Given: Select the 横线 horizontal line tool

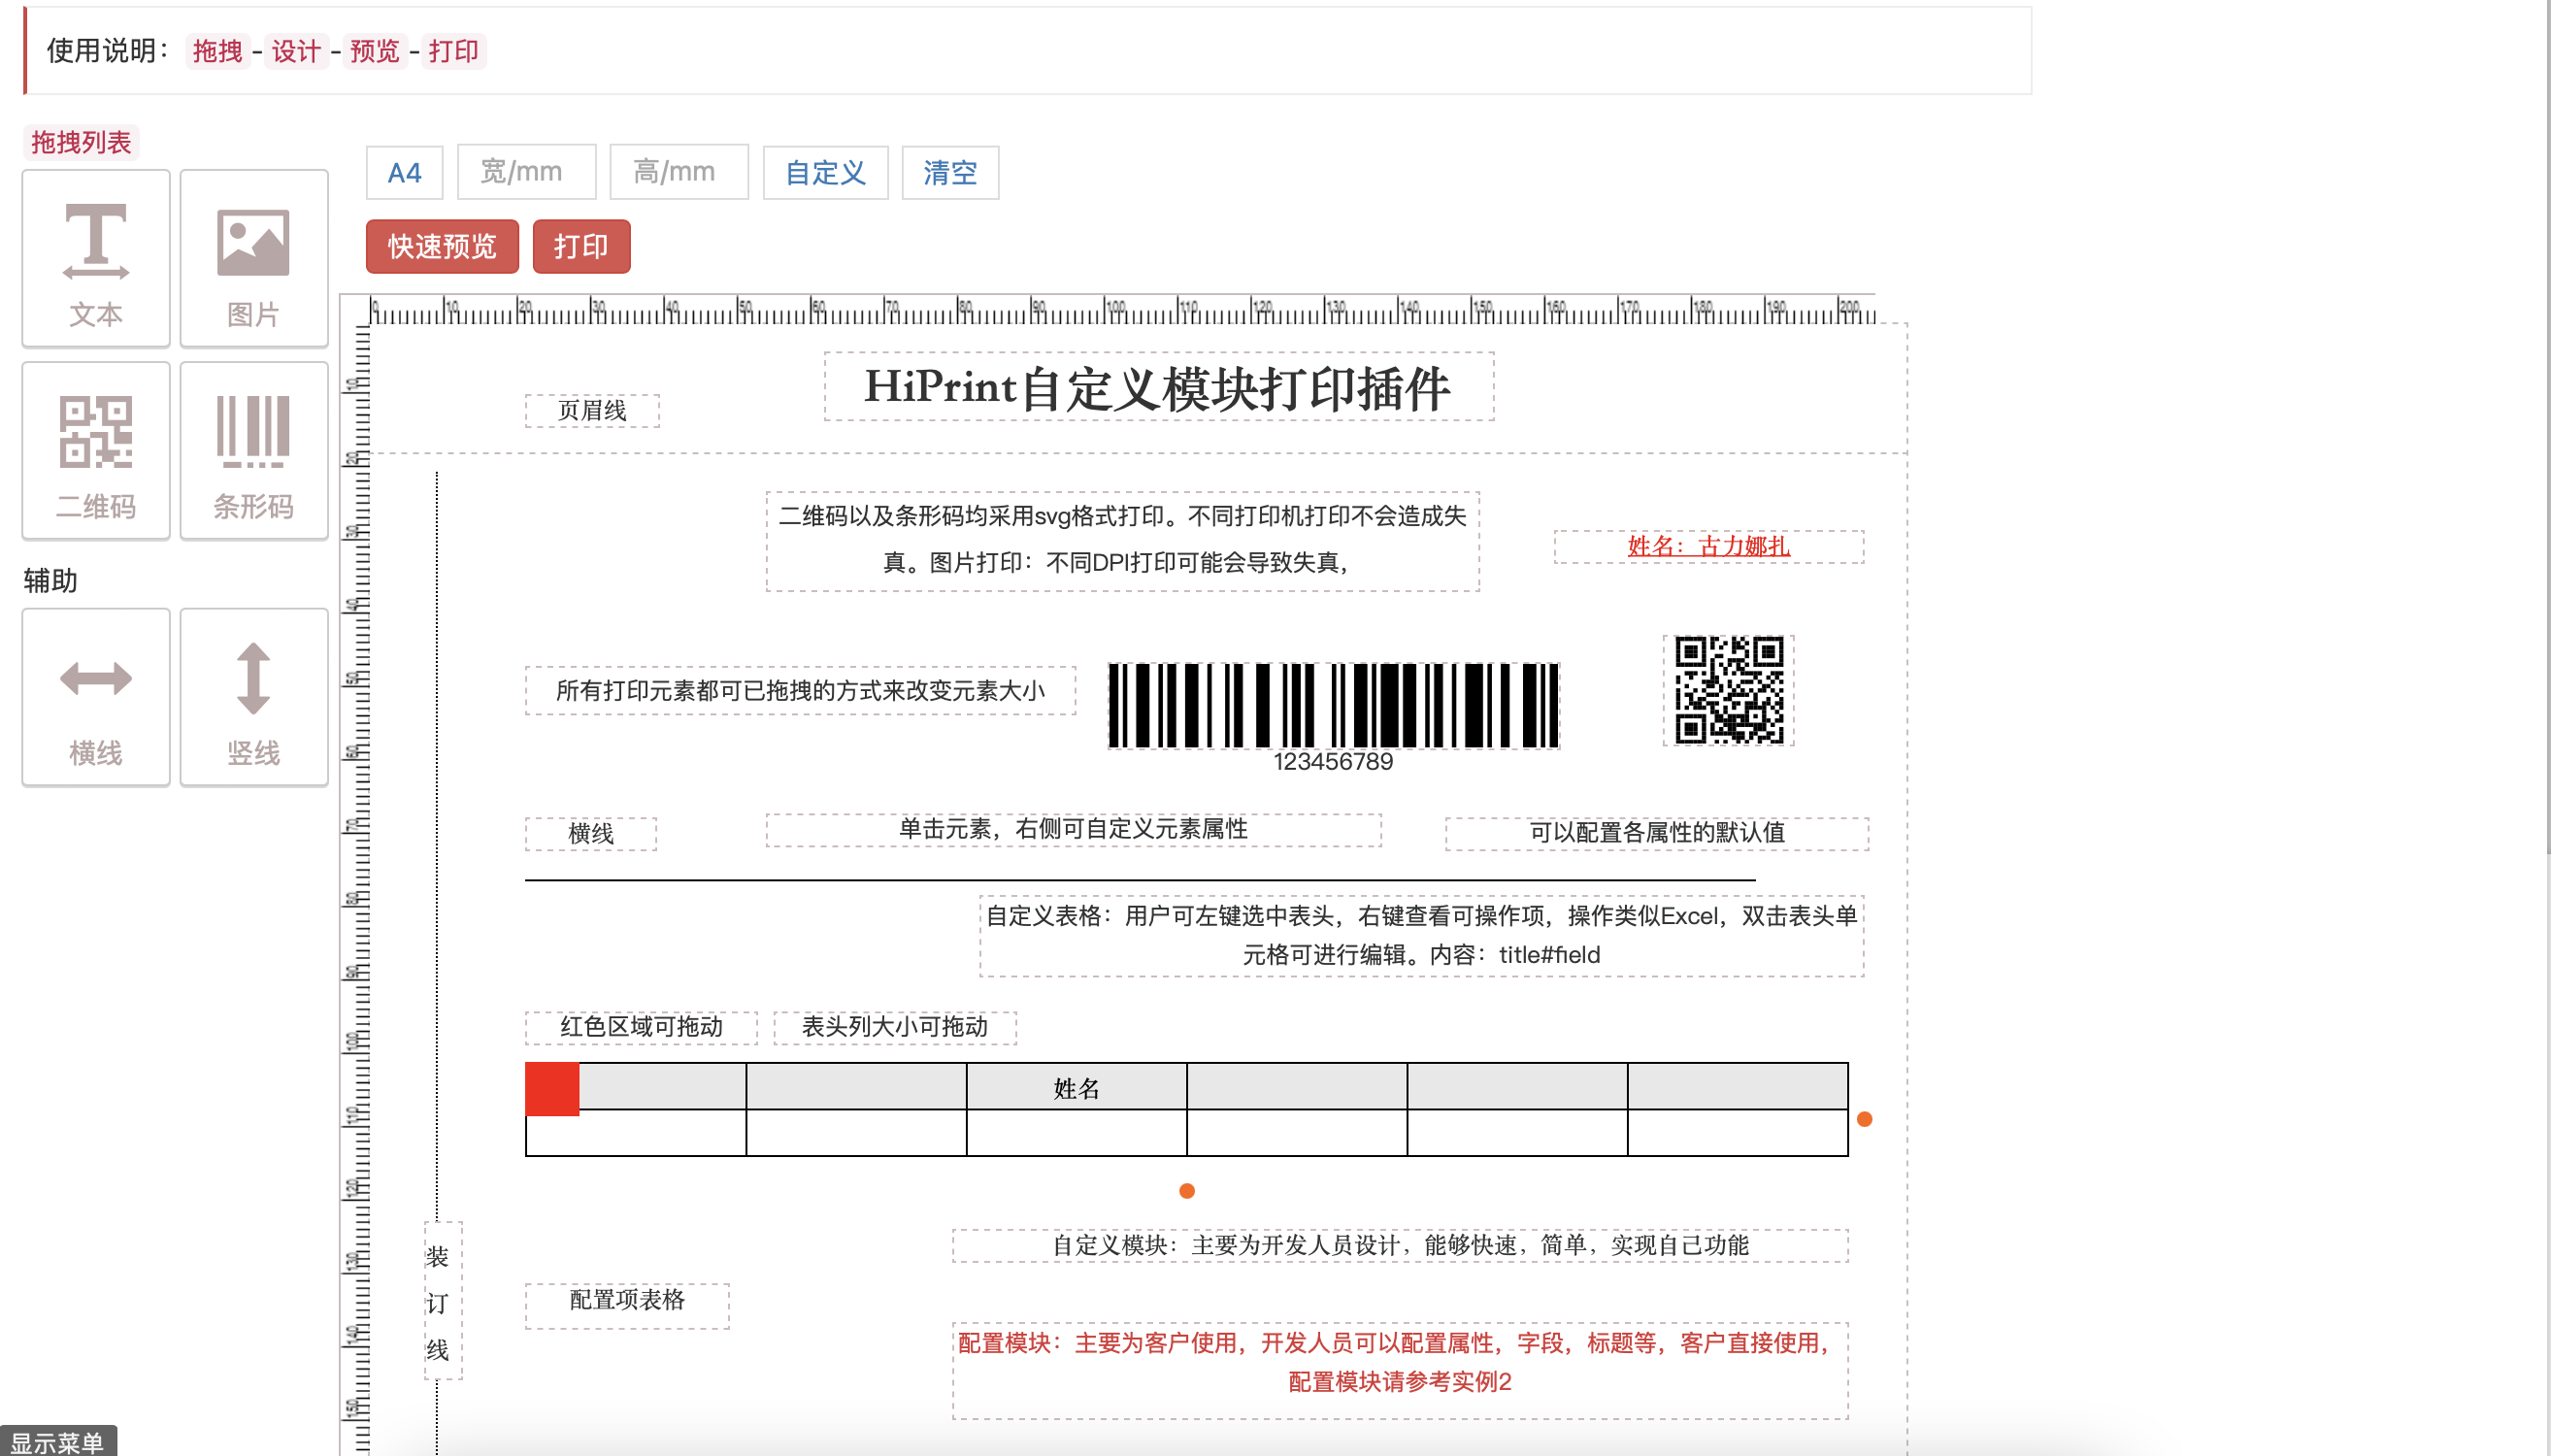Looking at the screenshot, I should [x=96, y=697].
